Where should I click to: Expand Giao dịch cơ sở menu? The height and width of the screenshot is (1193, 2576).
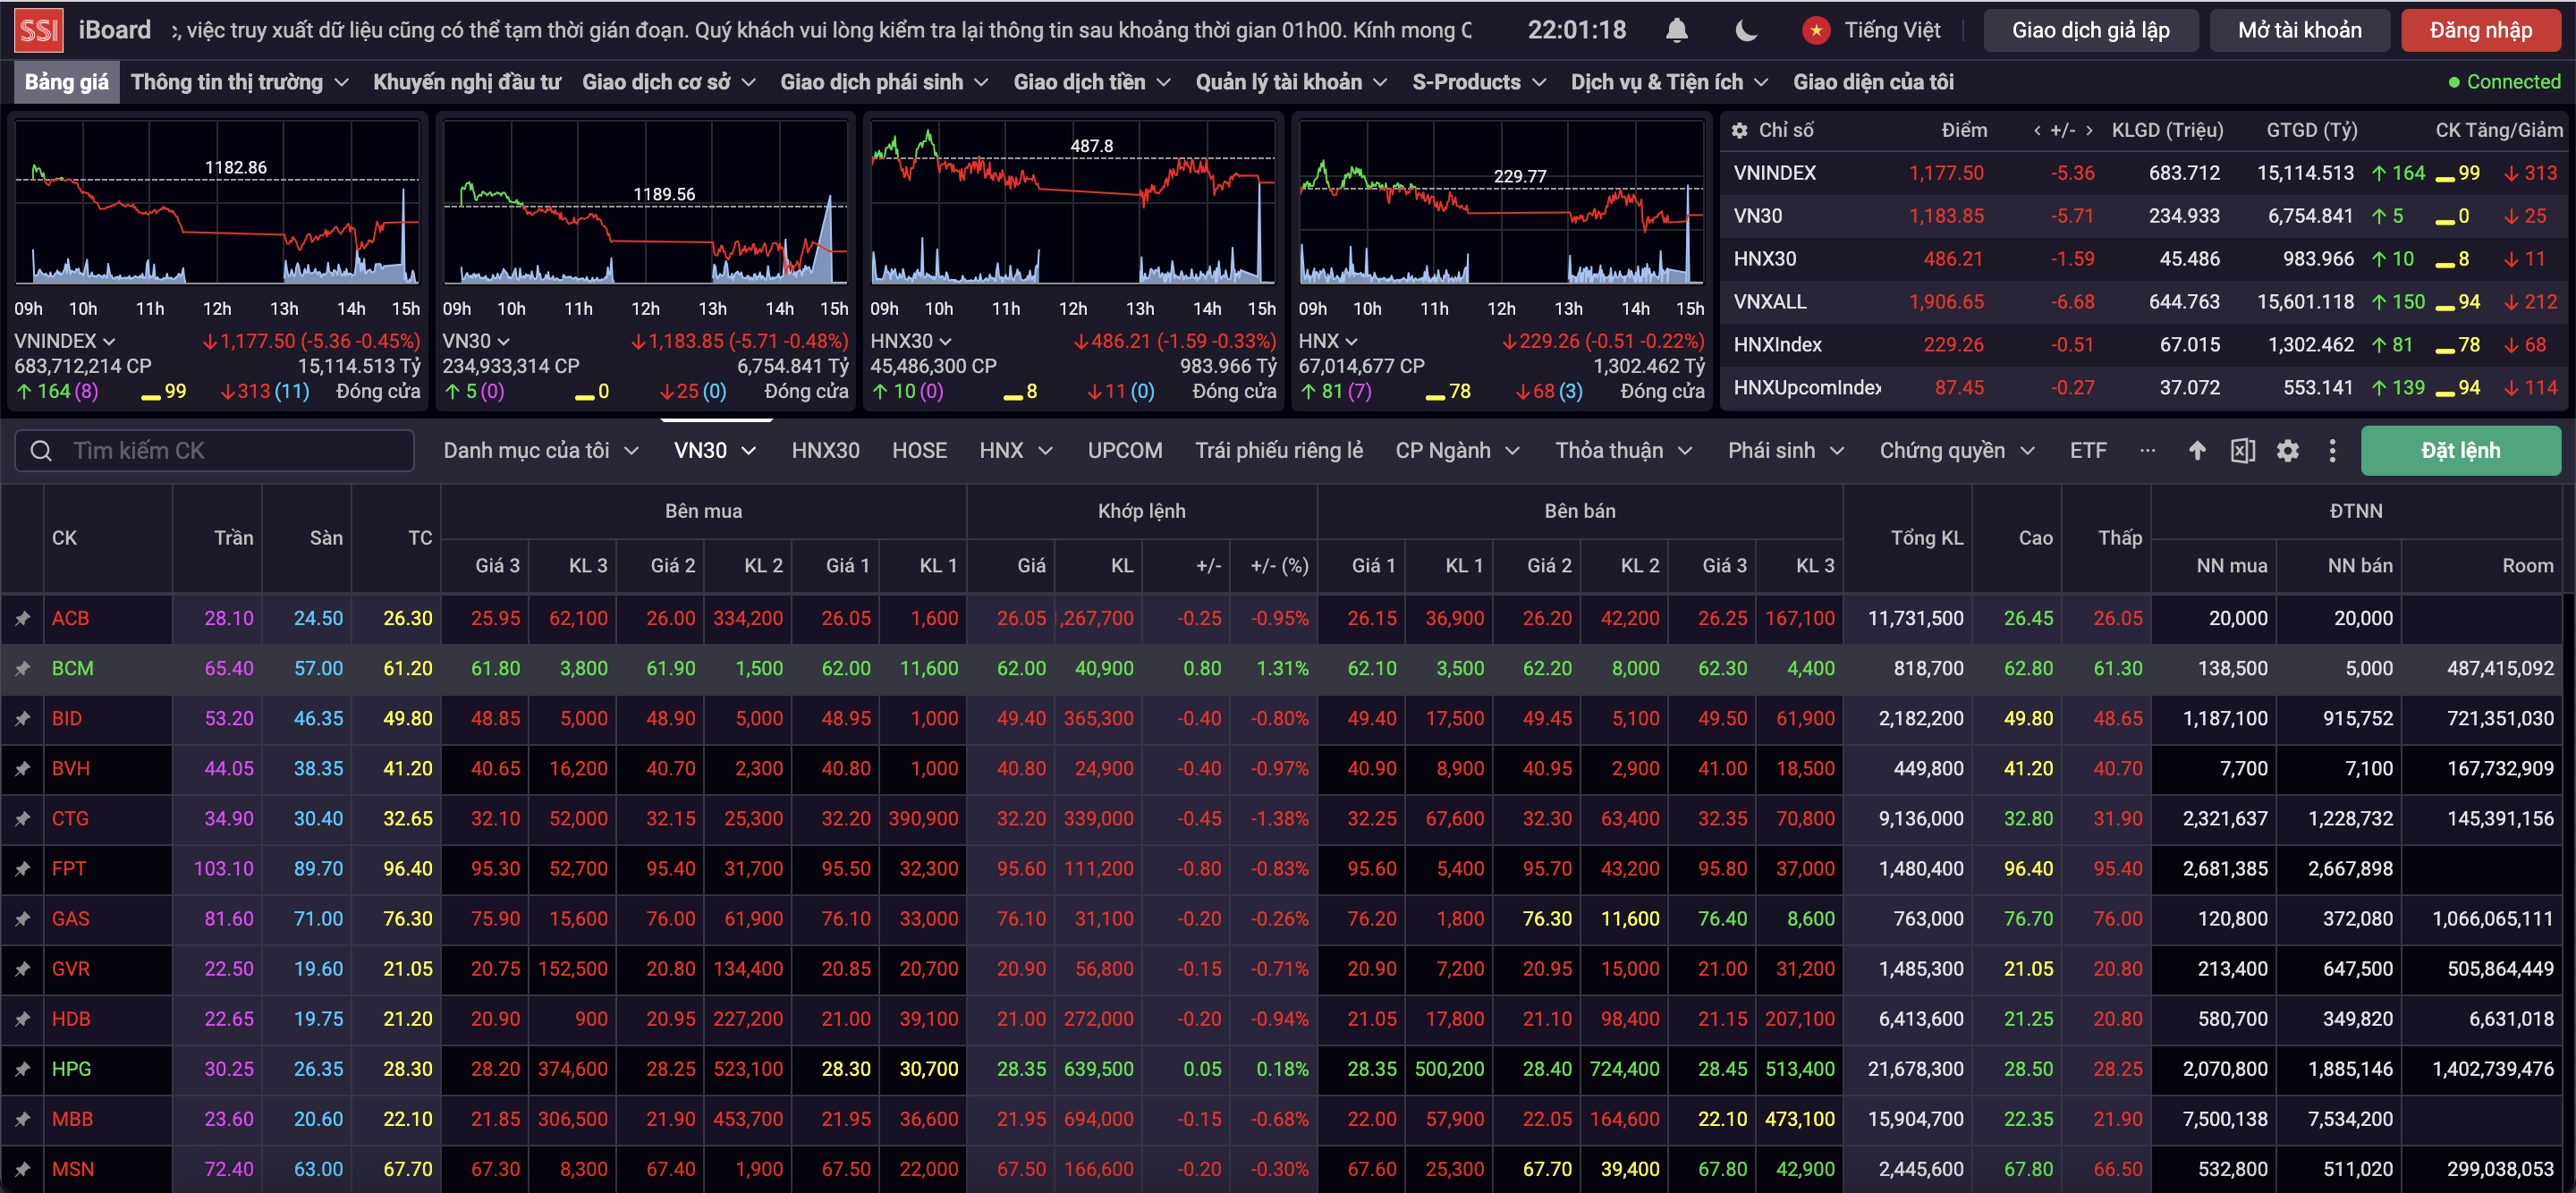[669, 82]
